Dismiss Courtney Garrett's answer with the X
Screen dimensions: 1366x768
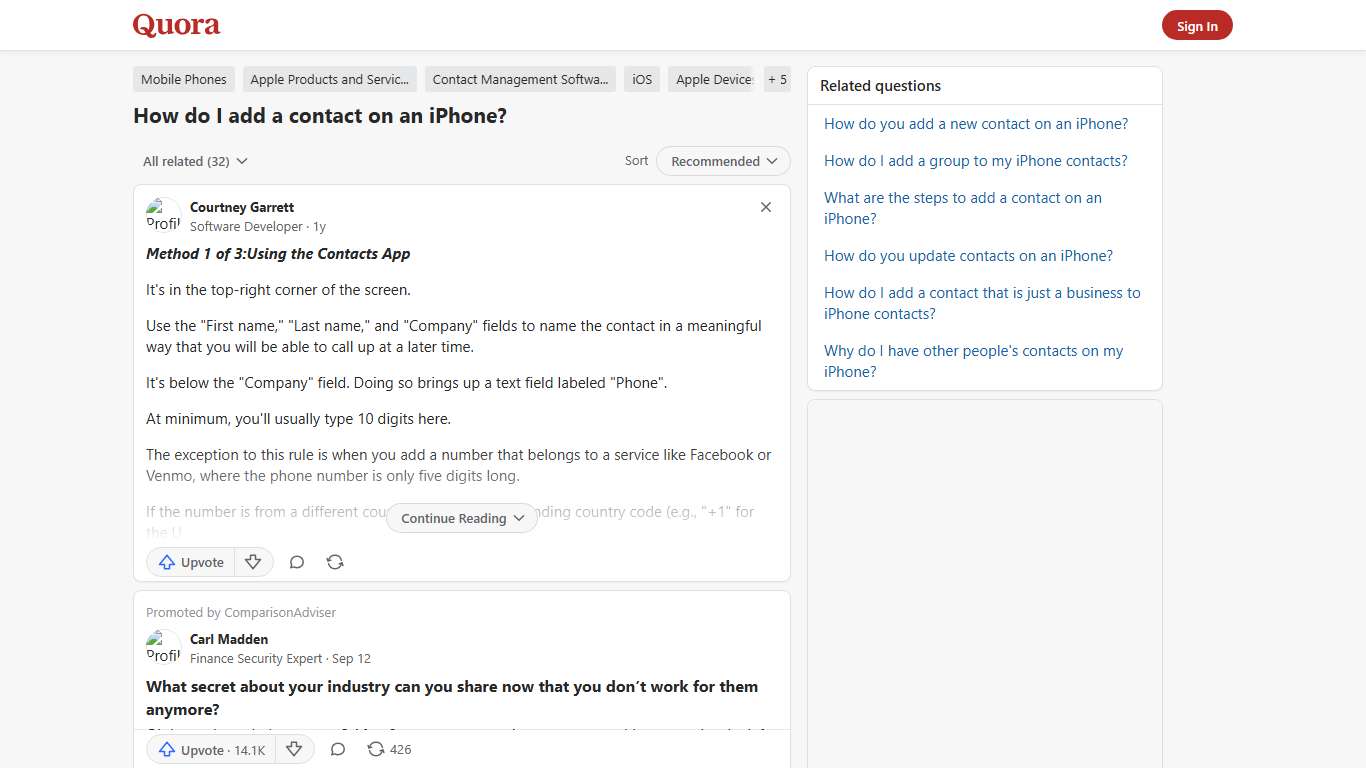pos(766,207)
